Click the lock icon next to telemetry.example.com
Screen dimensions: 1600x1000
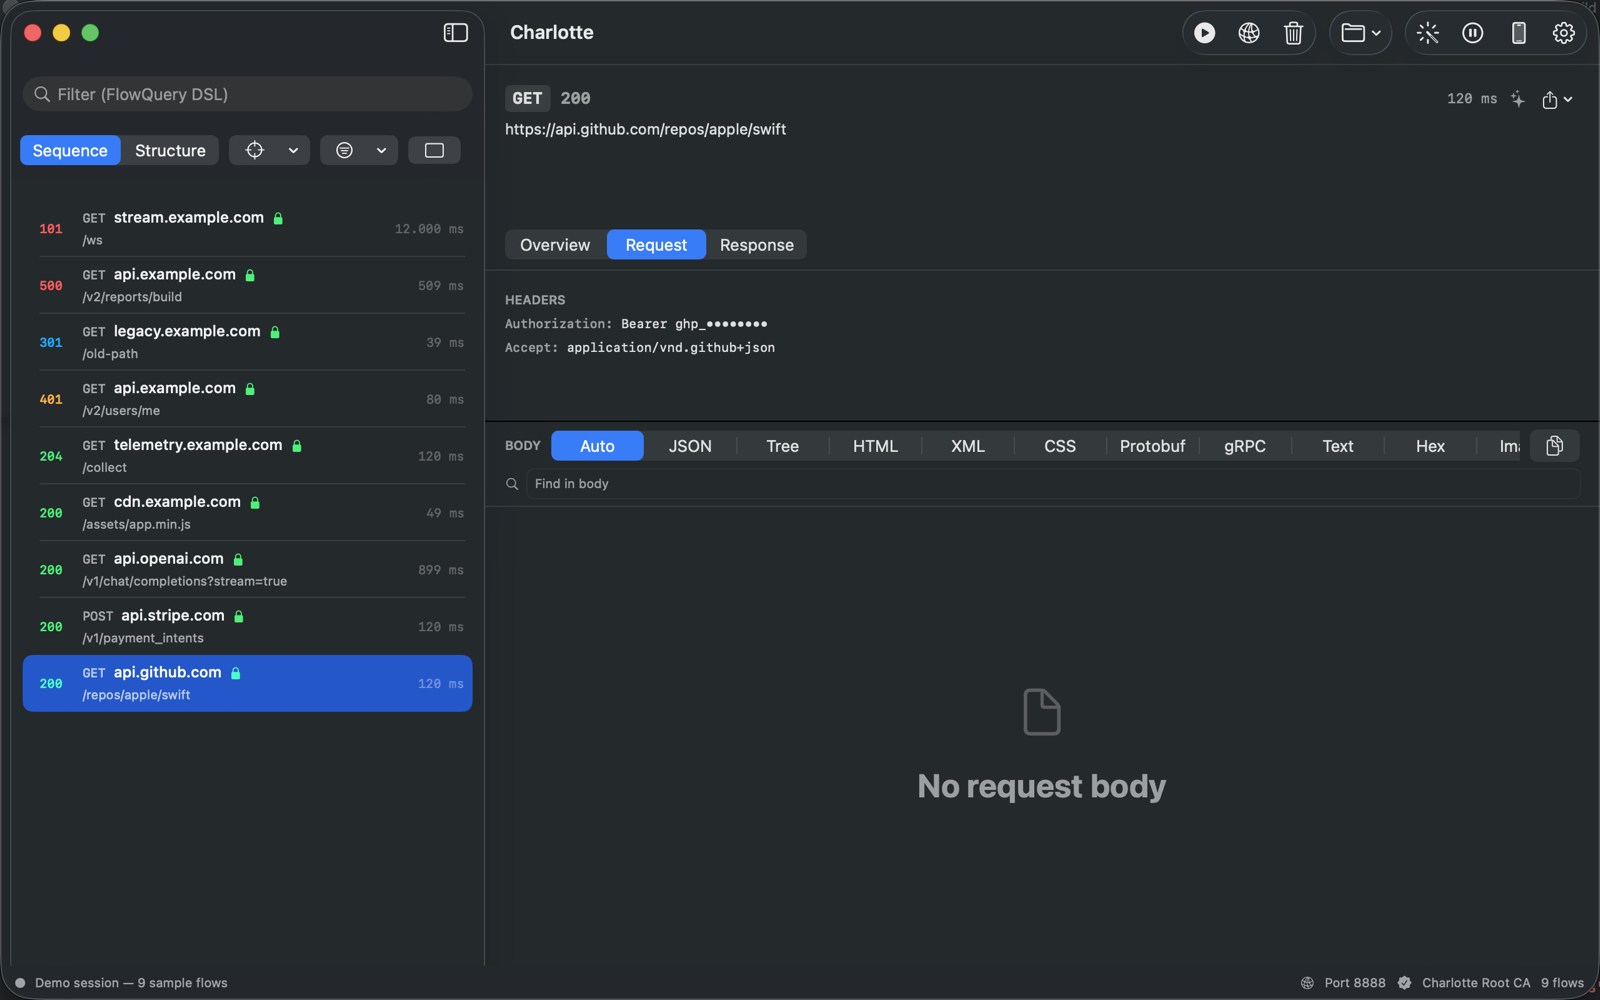tap(297, 445)
